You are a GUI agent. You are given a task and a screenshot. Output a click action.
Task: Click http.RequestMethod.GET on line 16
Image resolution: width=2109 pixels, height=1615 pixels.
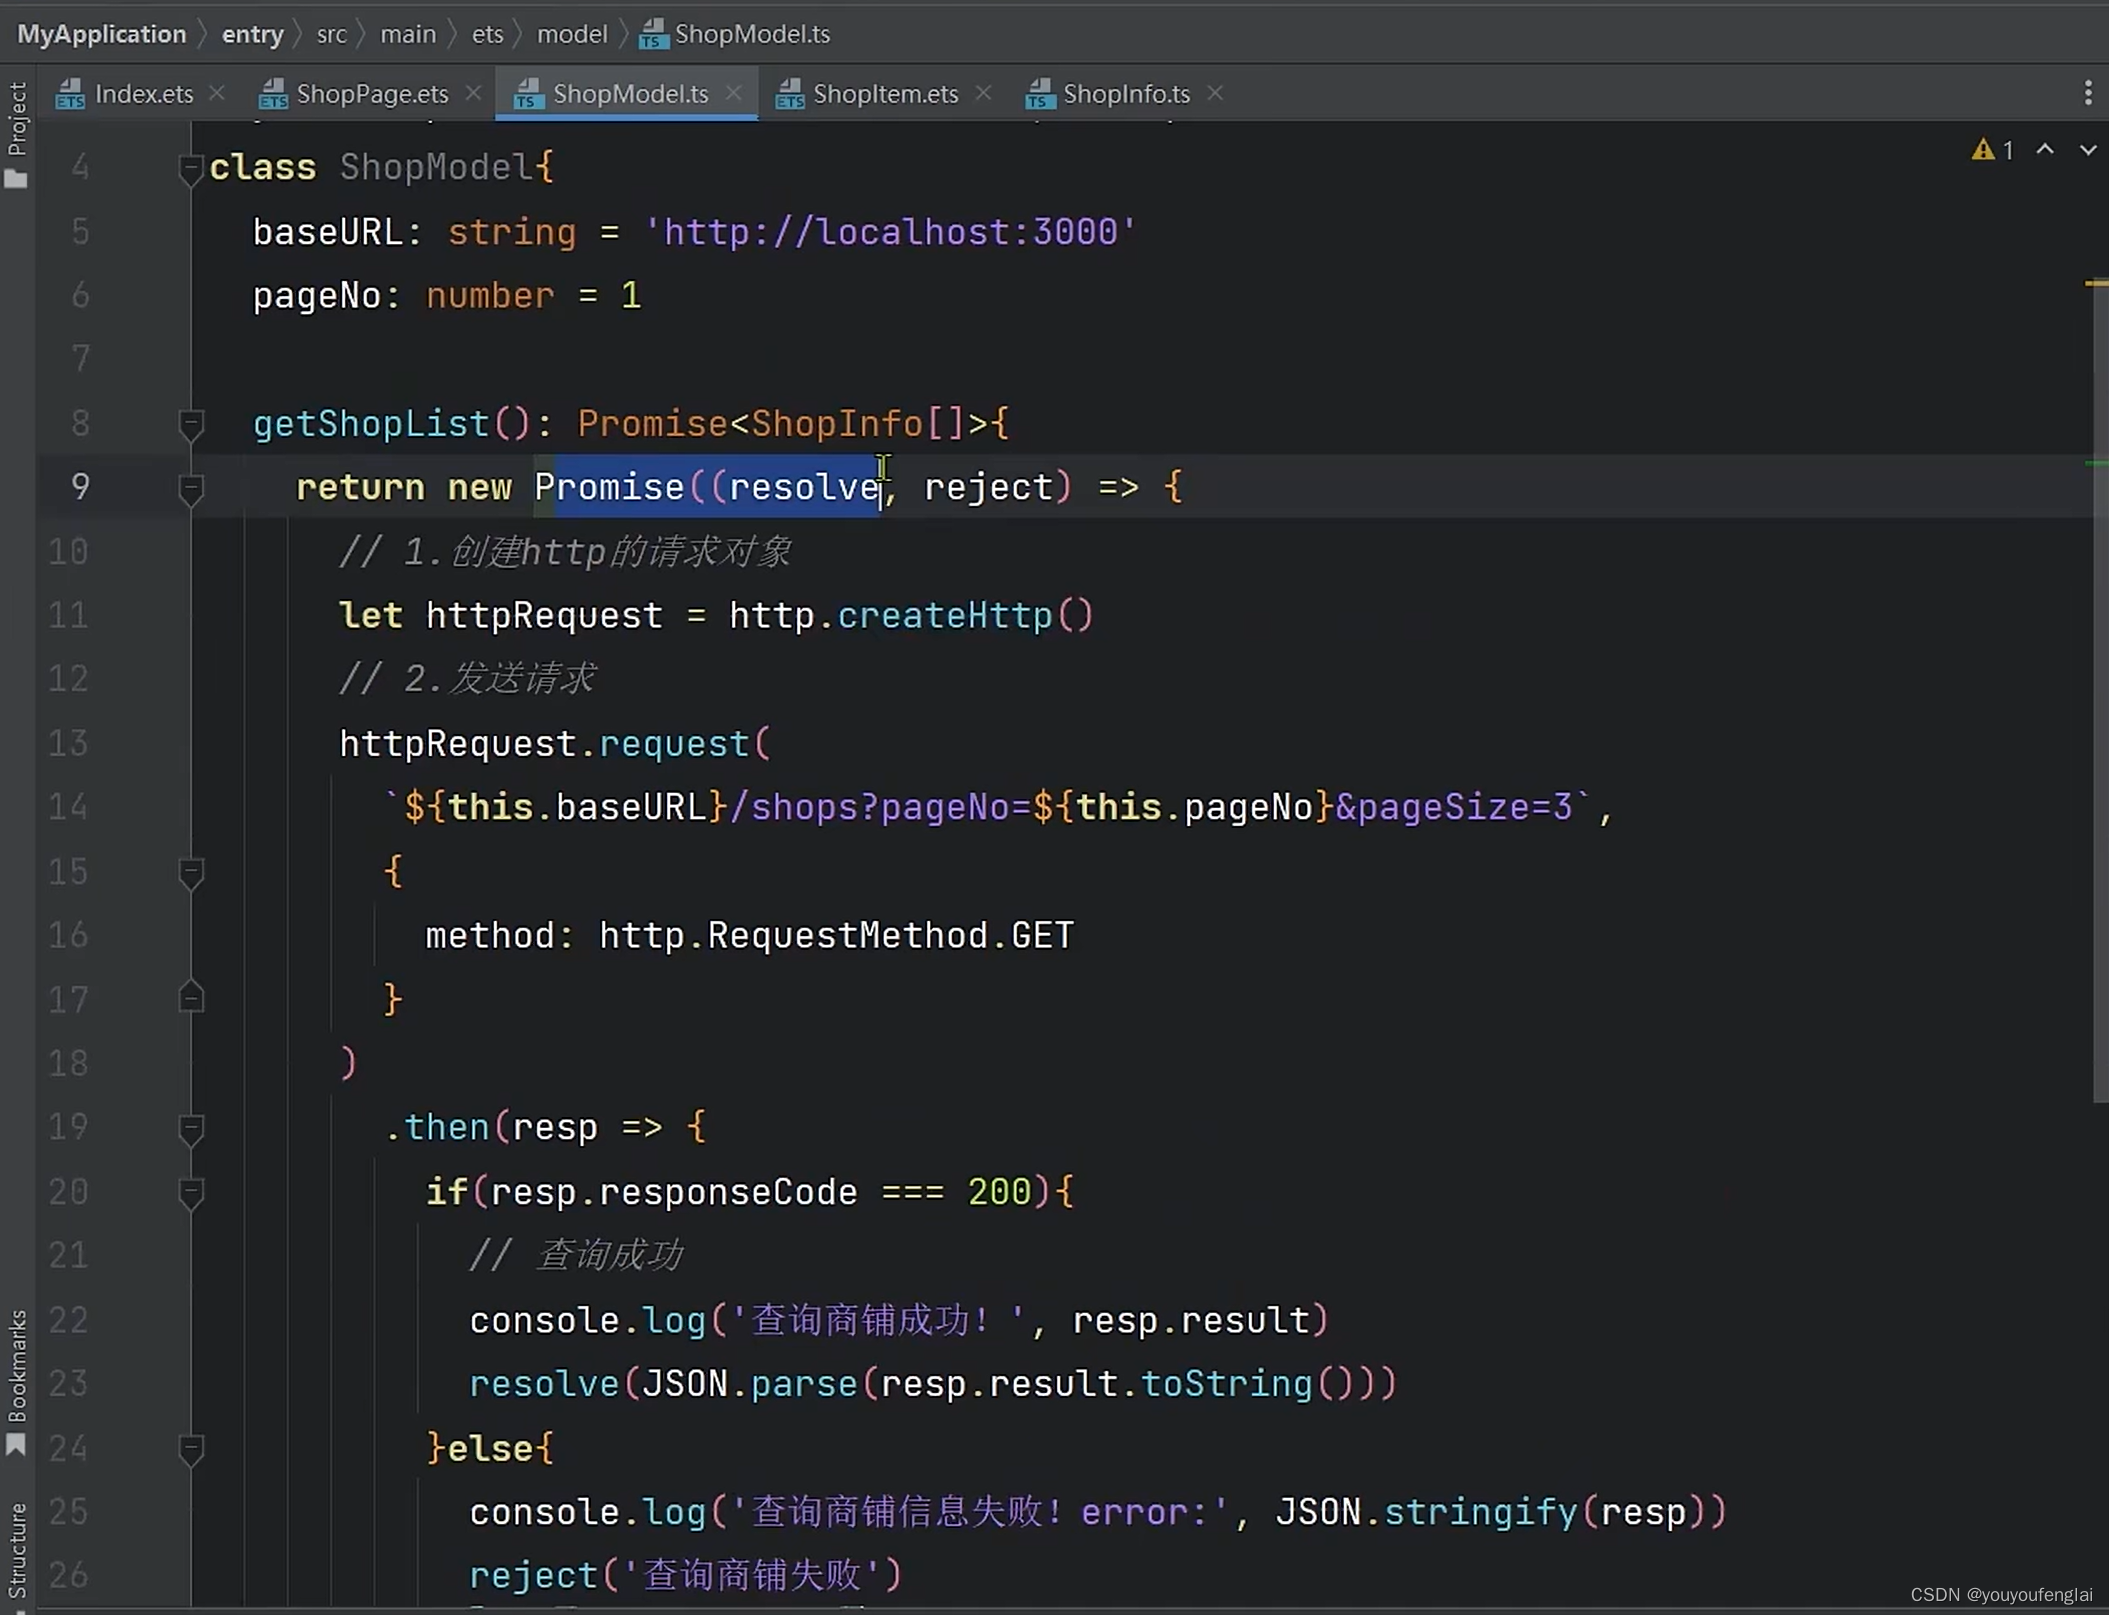tap(836, 935)
